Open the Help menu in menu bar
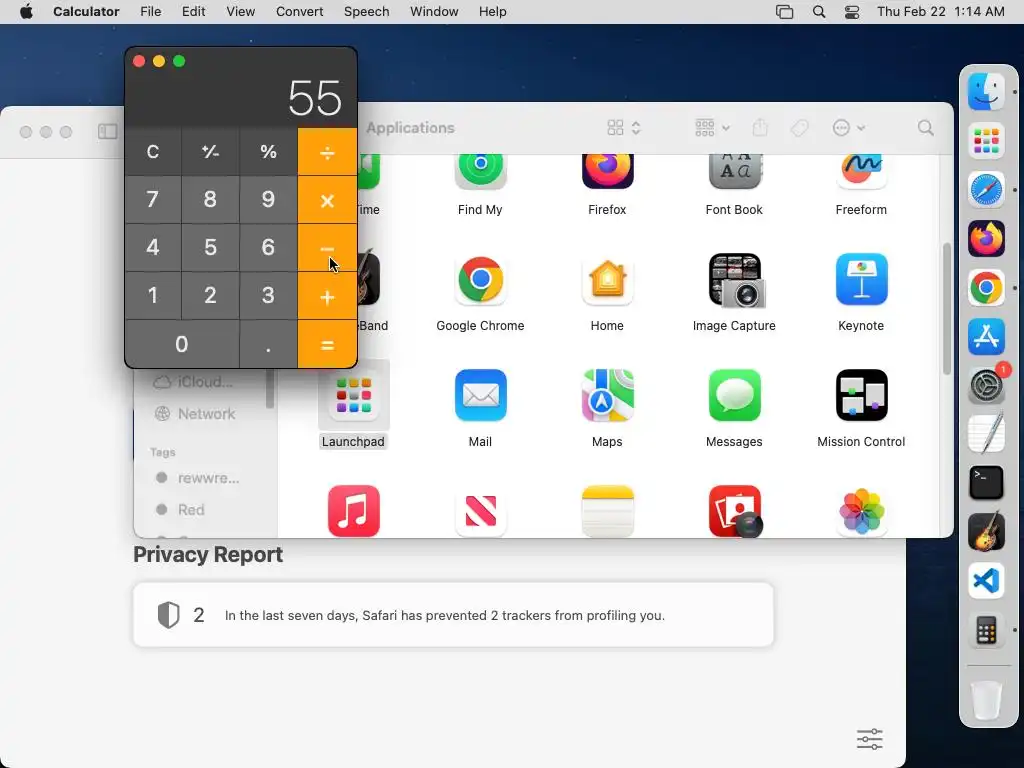 click(x=492, y=12)
